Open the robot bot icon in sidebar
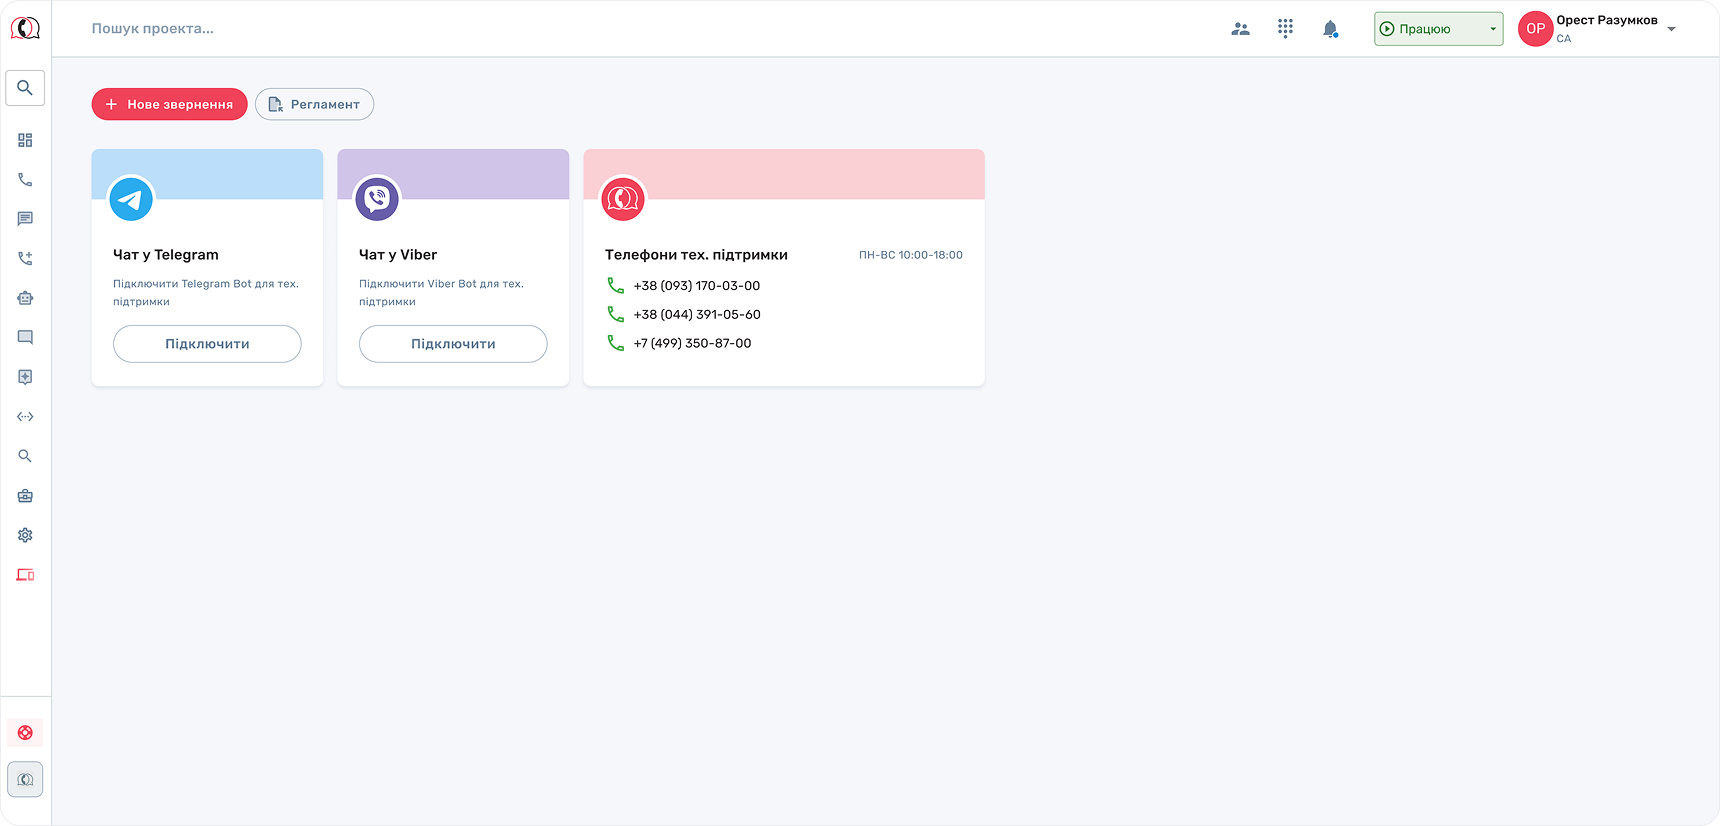 pyautogui.click(x=25, y=298)
